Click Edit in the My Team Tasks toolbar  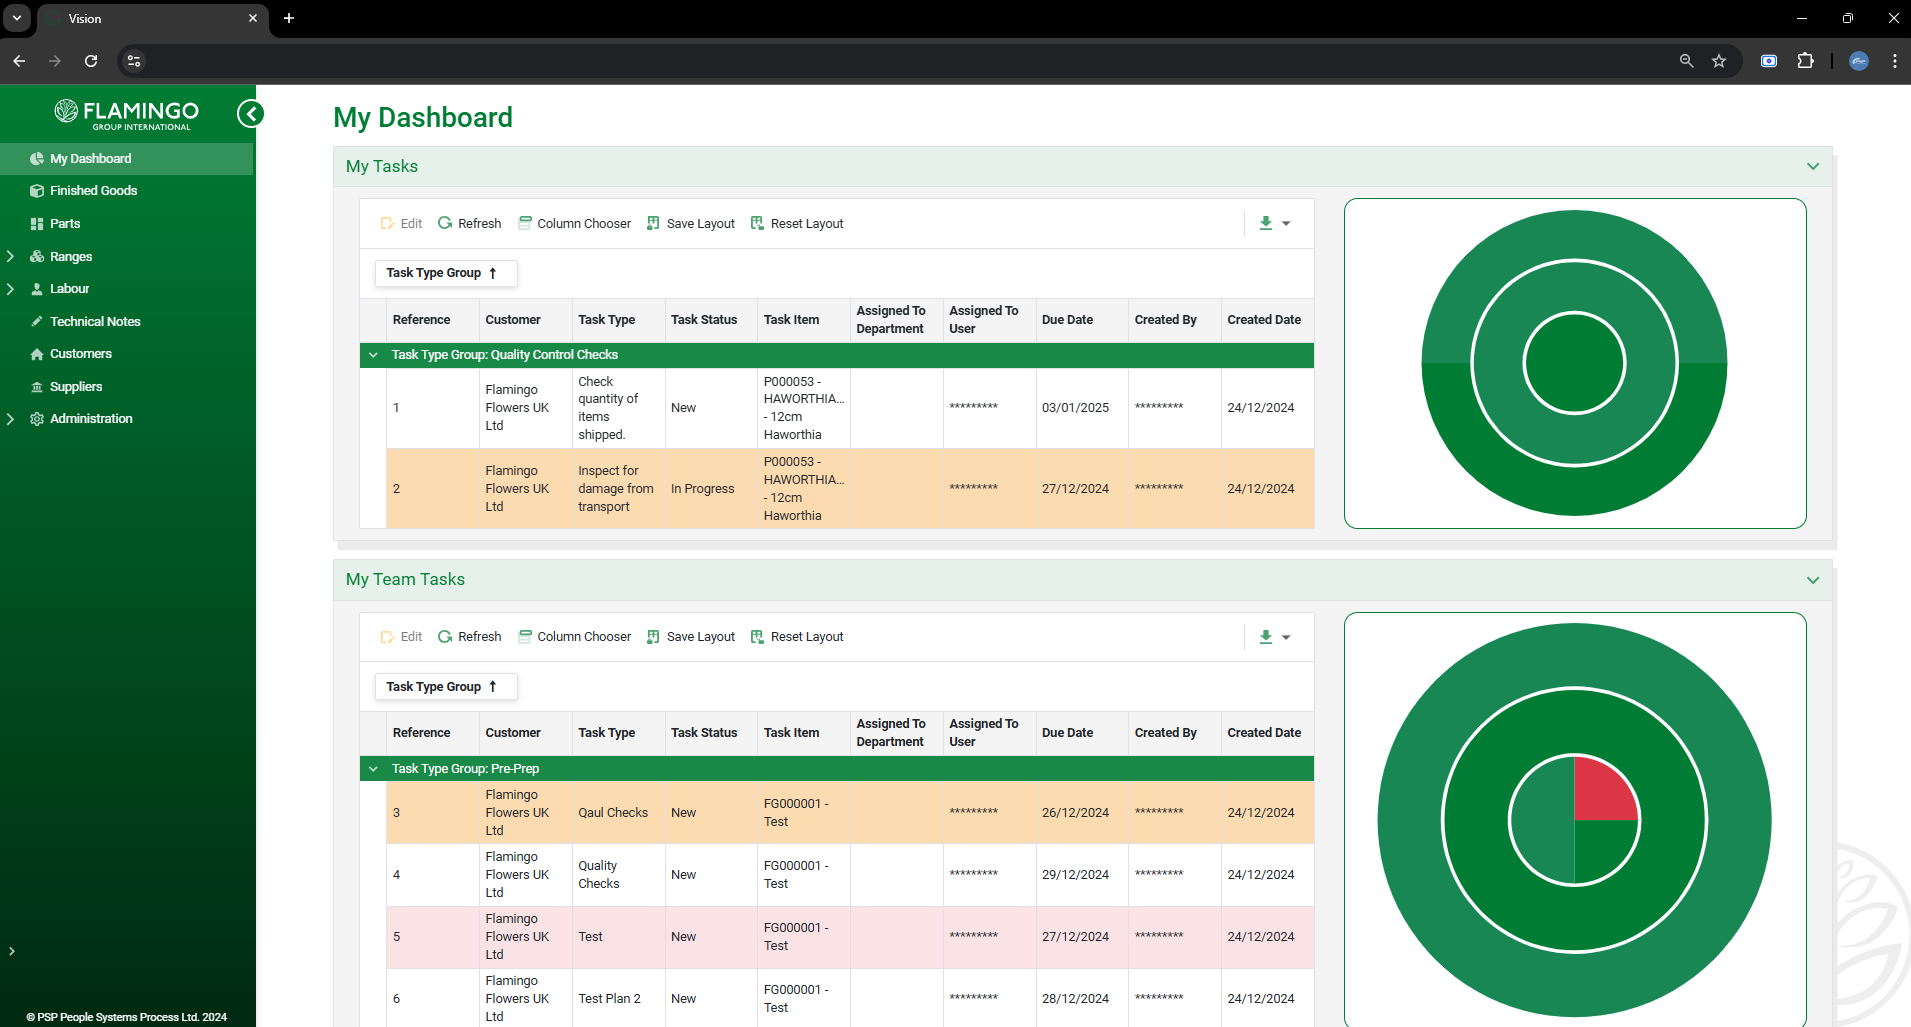coord(401,637)
